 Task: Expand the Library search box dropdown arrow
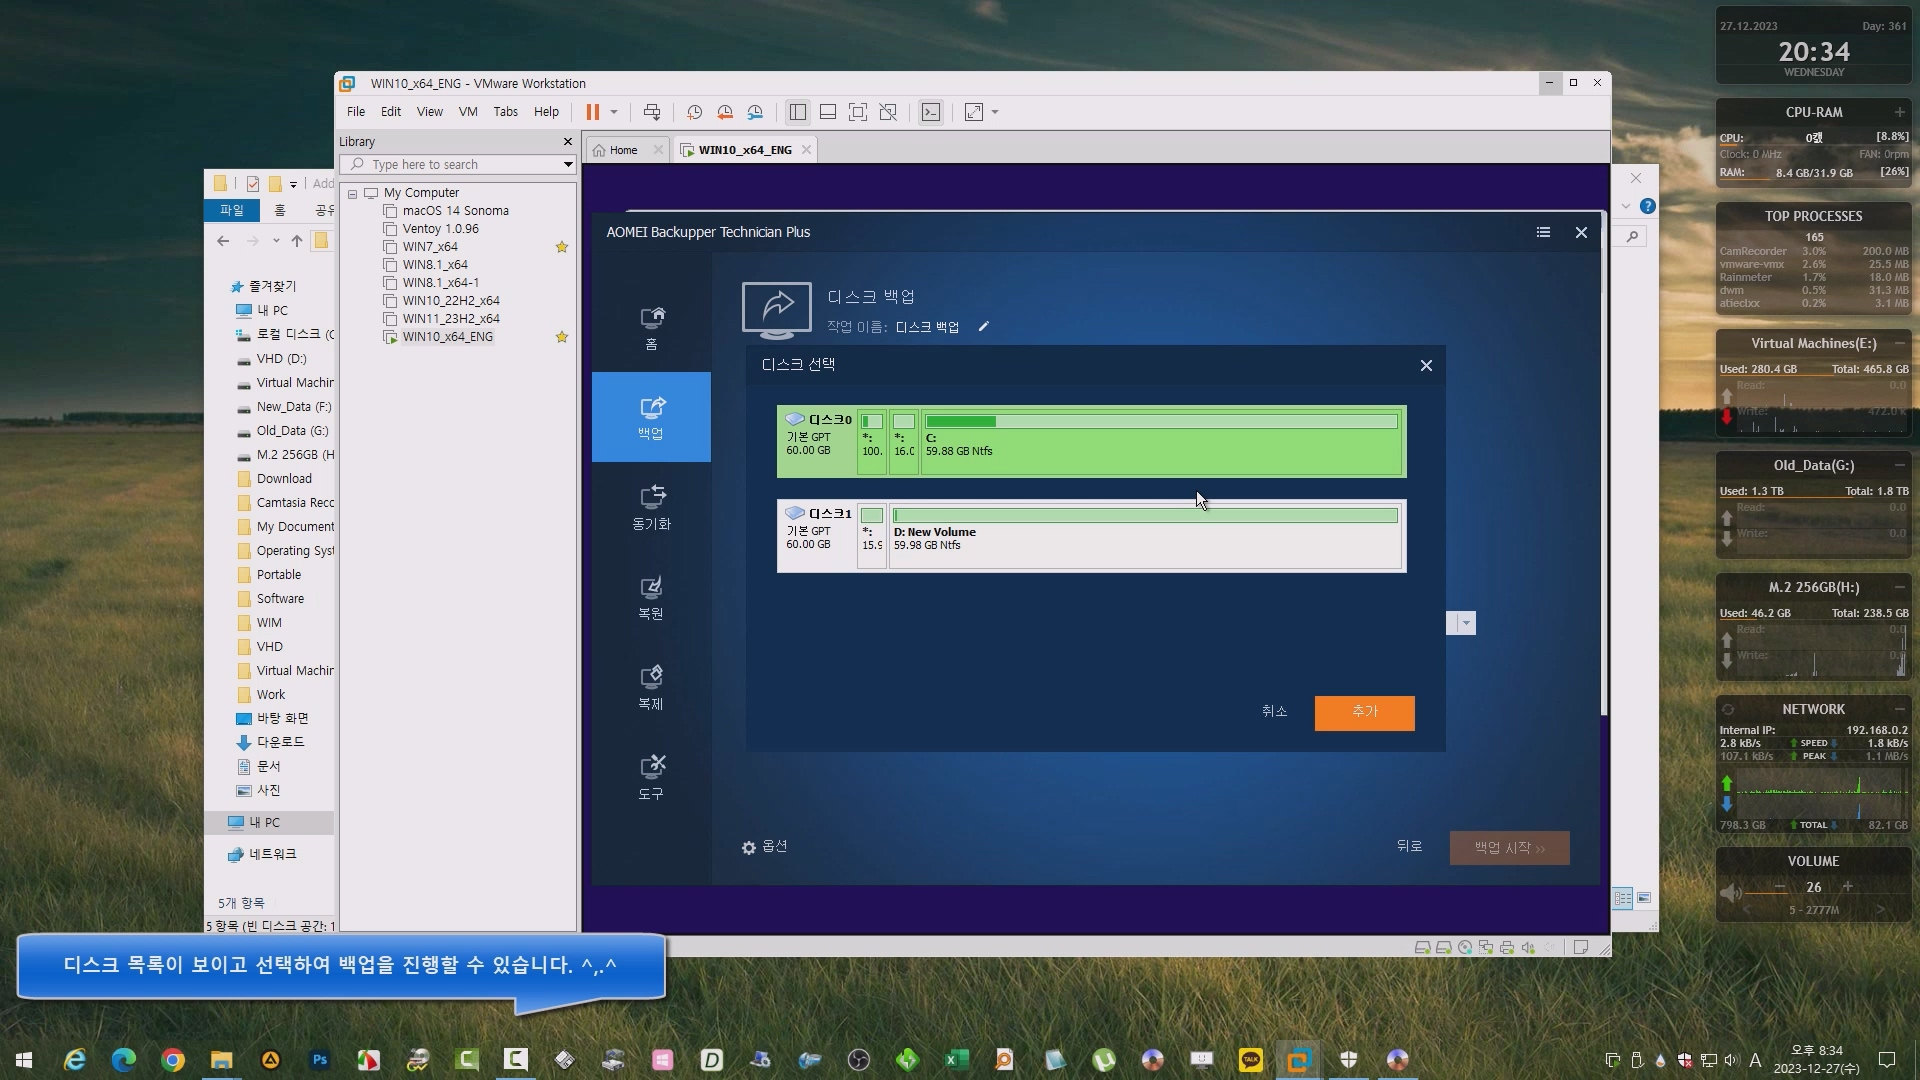567,165
